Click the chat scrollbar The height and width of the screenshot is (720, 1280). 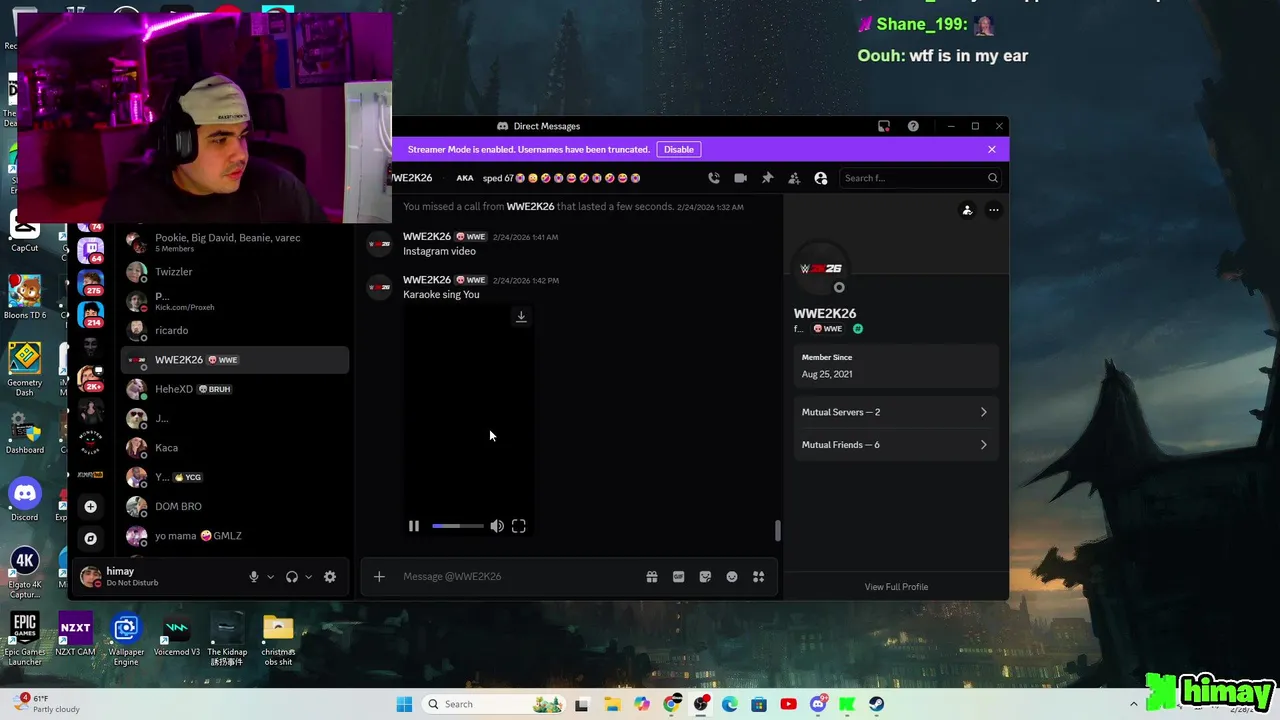(x=777, y=530)
